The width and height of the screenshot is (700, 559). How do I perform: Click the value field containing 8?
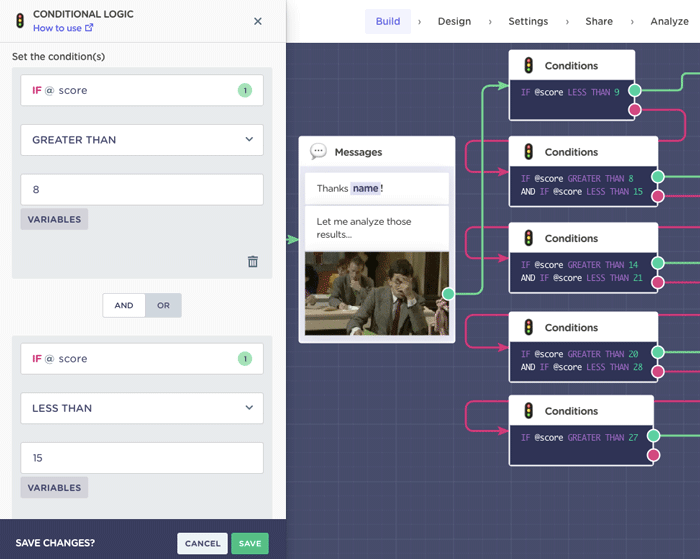click(142, 189)
